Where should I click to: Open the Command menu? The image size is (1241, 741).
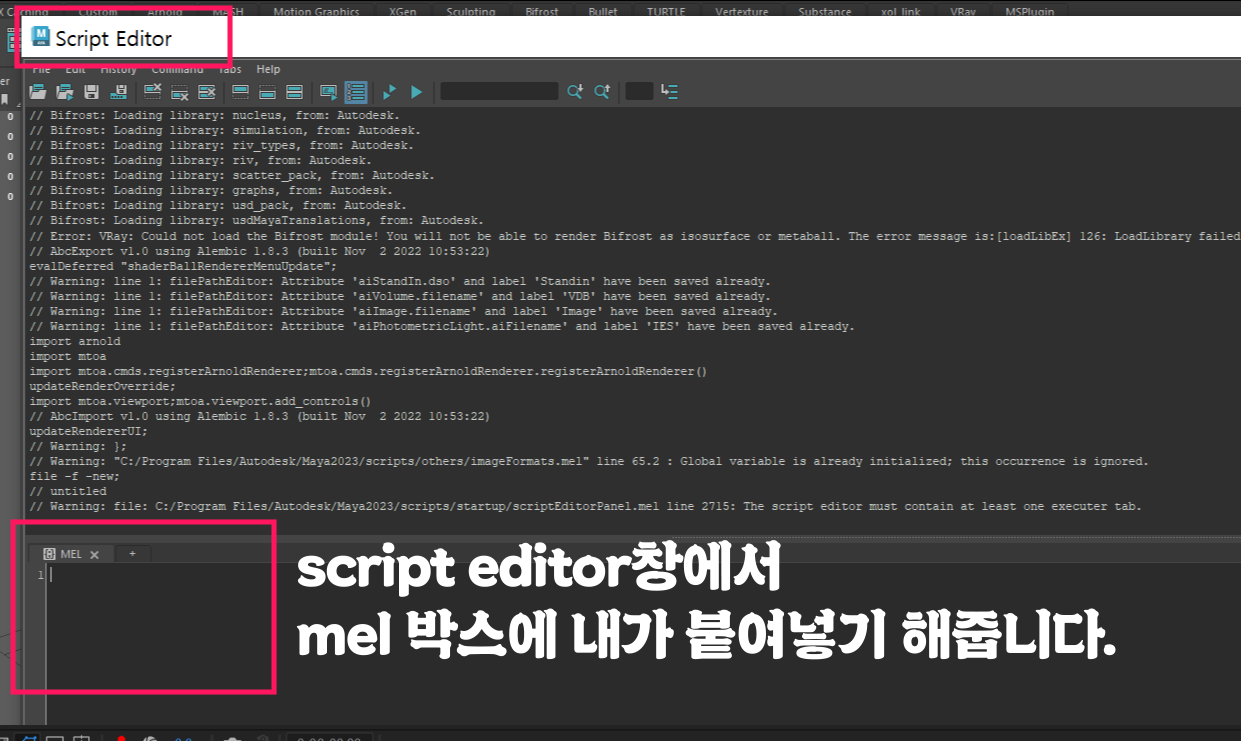(x=177, y=69)
